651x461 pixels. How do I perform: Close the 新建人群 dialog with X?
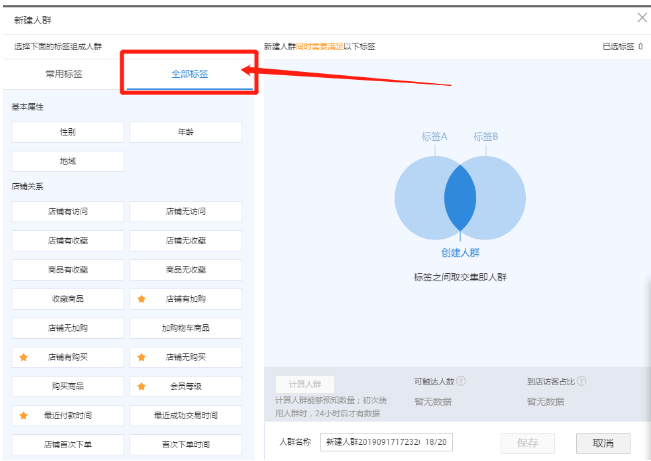pos(641,17)
